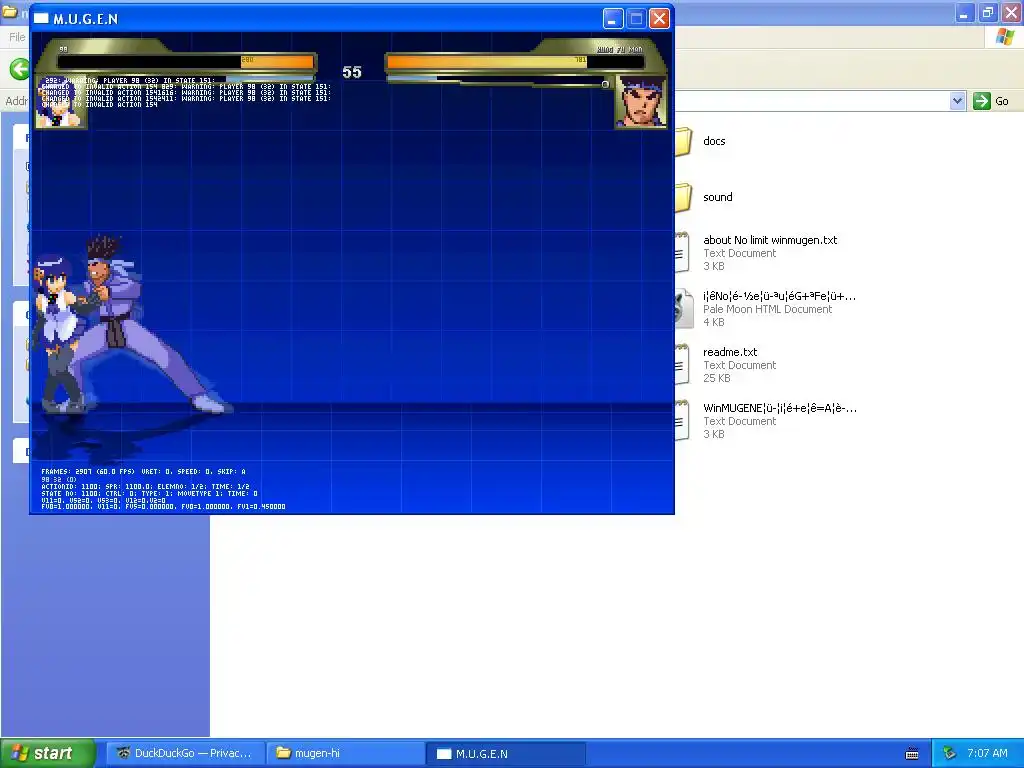Click the keyboard icon in system tray

(912, 754)
